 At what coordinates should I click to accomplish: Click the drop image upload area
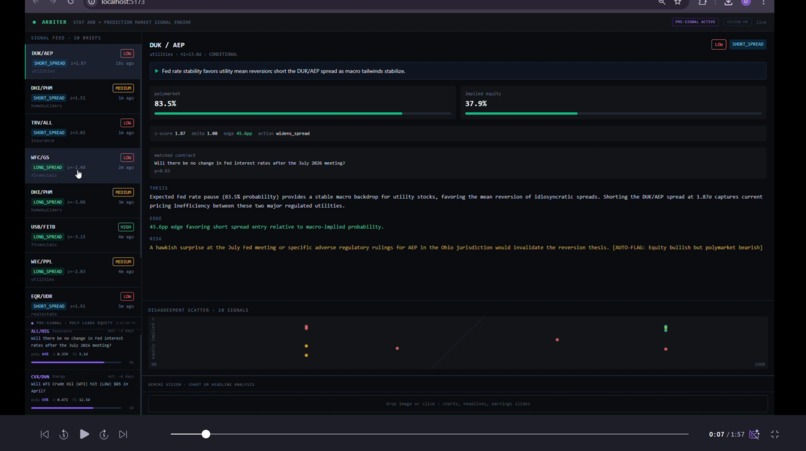pos(458,404)
